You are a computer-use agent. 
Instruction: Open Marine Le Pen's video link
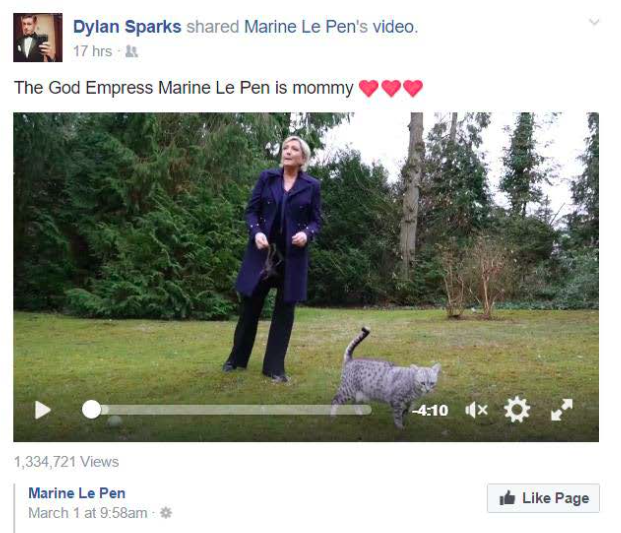(x=330, y=27)
